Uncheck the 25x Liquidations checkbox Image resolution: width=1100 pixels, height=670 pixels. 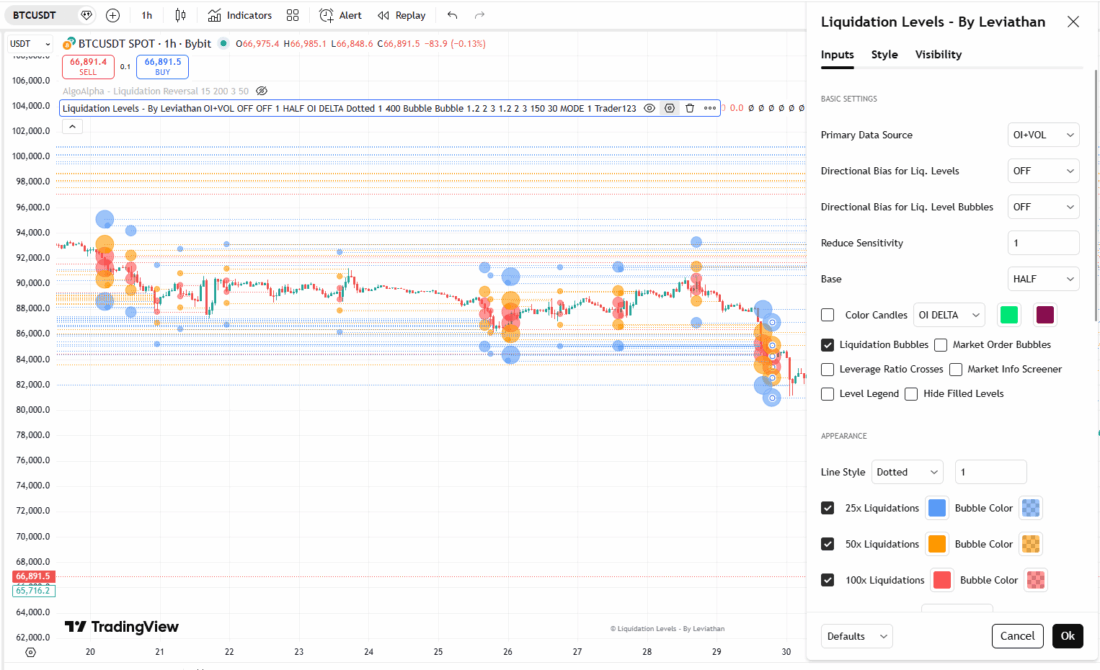pos(828,508)
